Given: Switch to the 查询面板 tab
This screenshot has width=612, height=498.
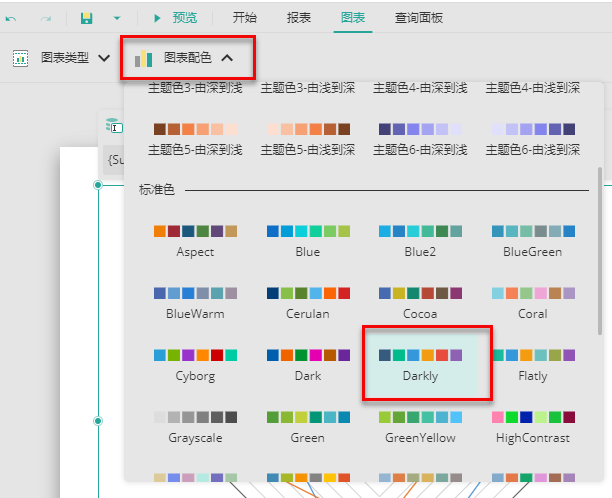Looking at the screenshot, I should pos(419,18).
